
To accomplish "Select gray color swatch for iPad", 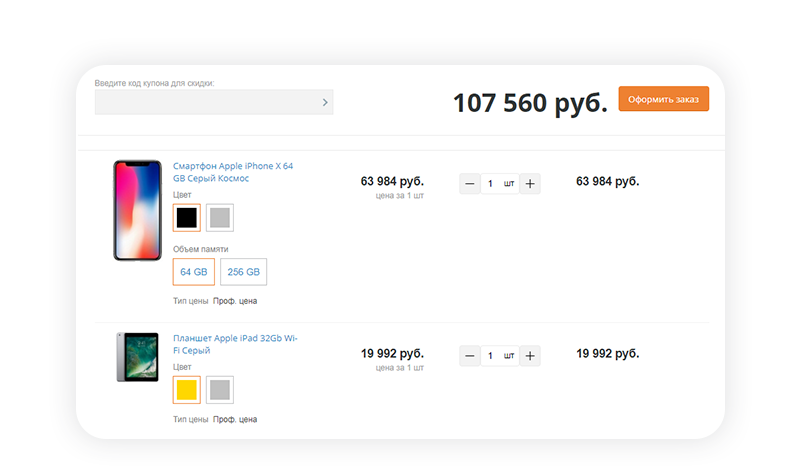I will click(x=220, y=390).
